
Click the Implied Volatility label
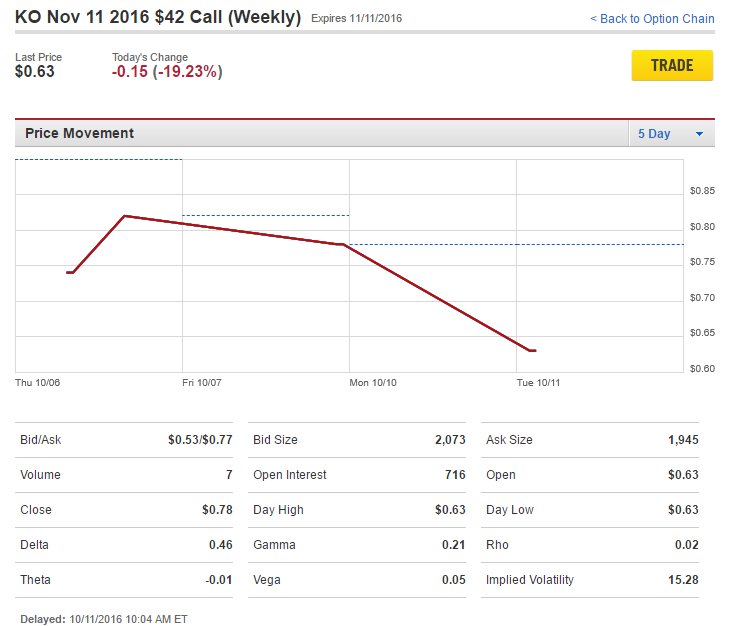530,580
